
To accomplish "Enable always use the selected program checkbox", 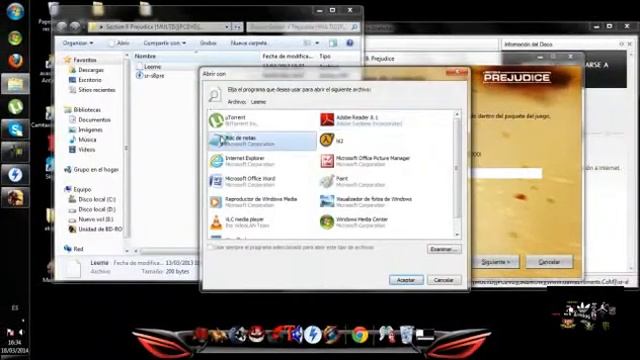I will (x=210, y=247).
